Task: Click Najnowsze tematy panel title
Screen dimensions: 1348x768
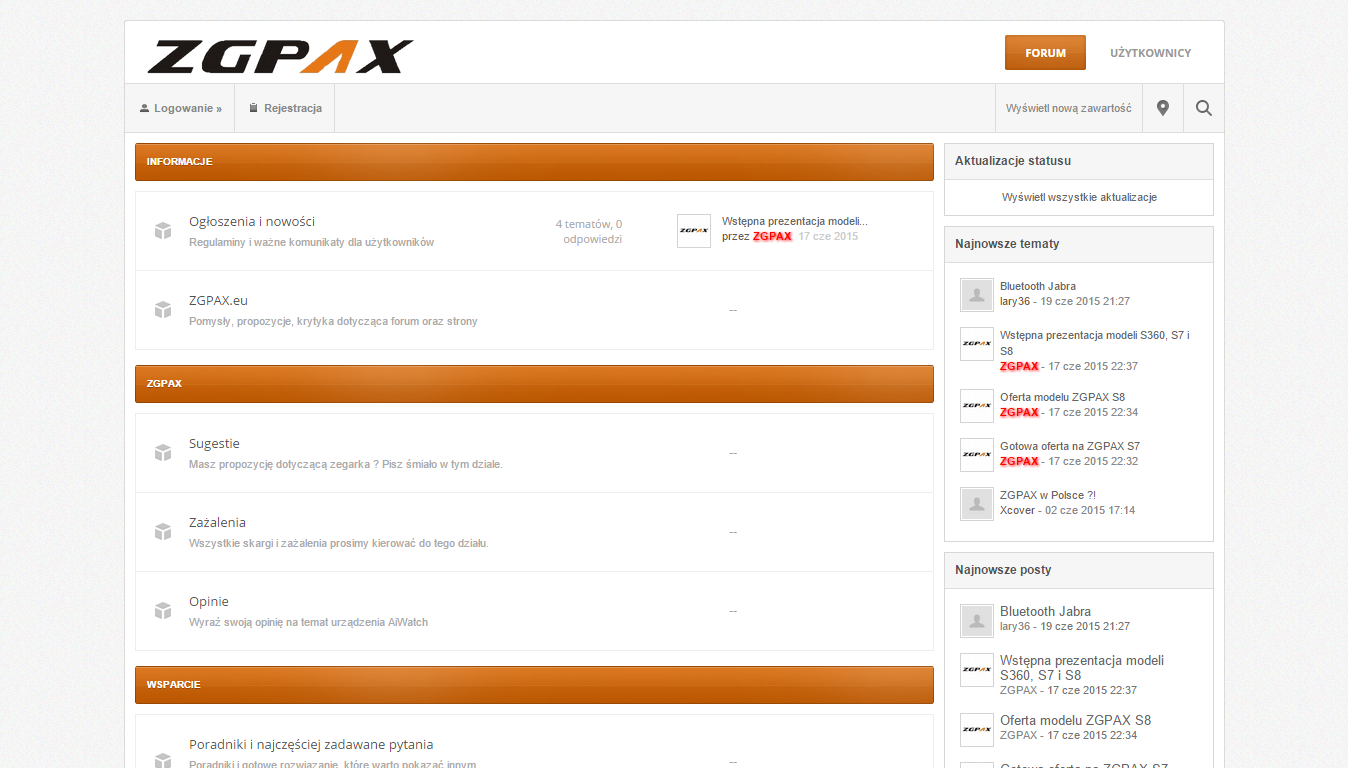Action: [1007, 244]
